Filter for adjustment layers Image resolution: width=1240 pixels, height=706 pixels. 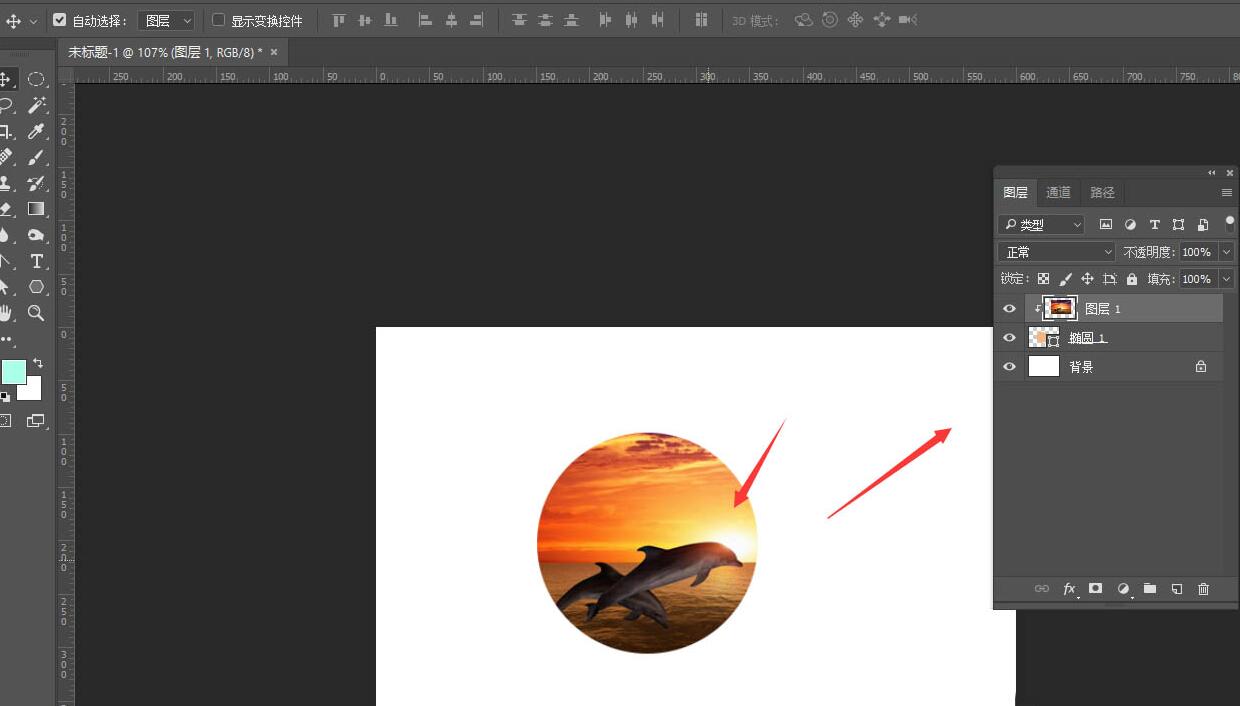tap(1130, 225)
